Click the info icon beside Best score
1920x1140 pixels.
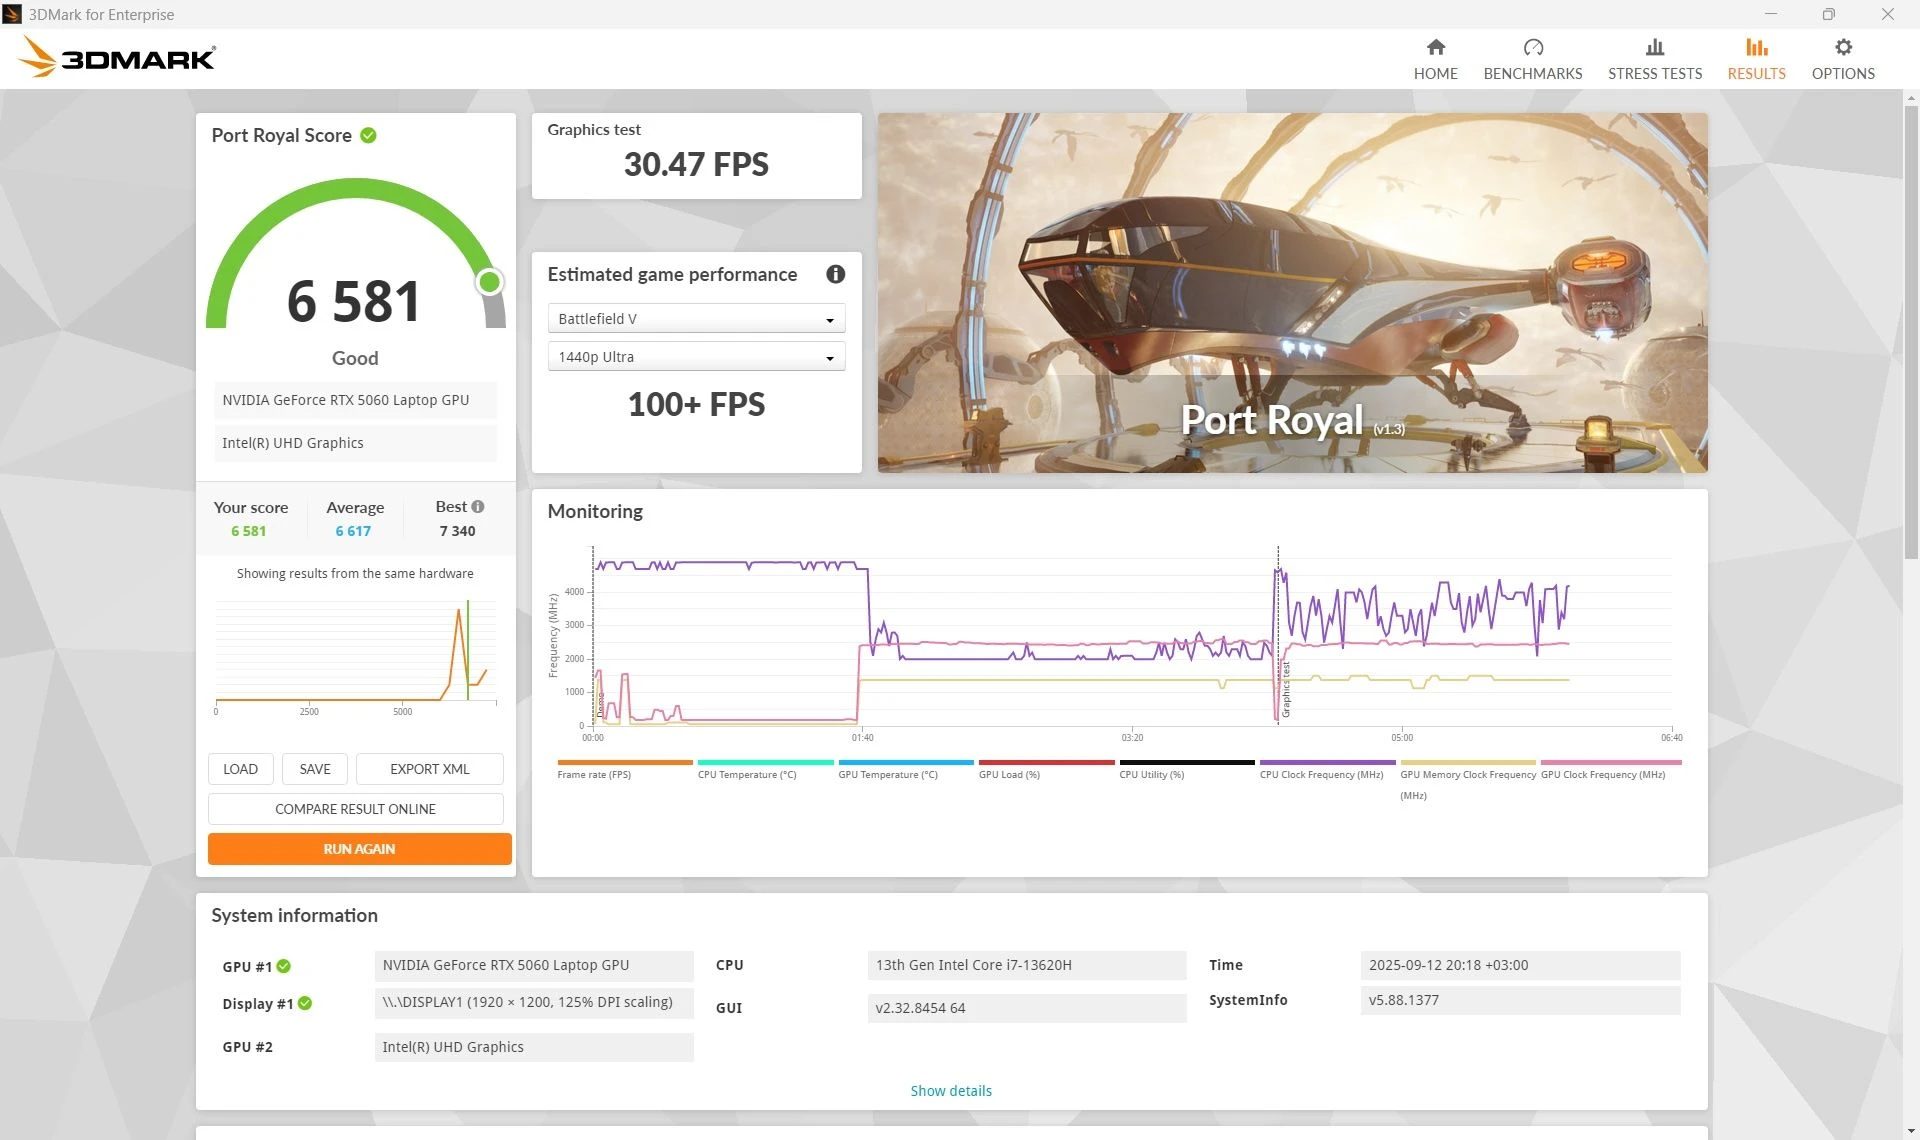click(478, 507)
